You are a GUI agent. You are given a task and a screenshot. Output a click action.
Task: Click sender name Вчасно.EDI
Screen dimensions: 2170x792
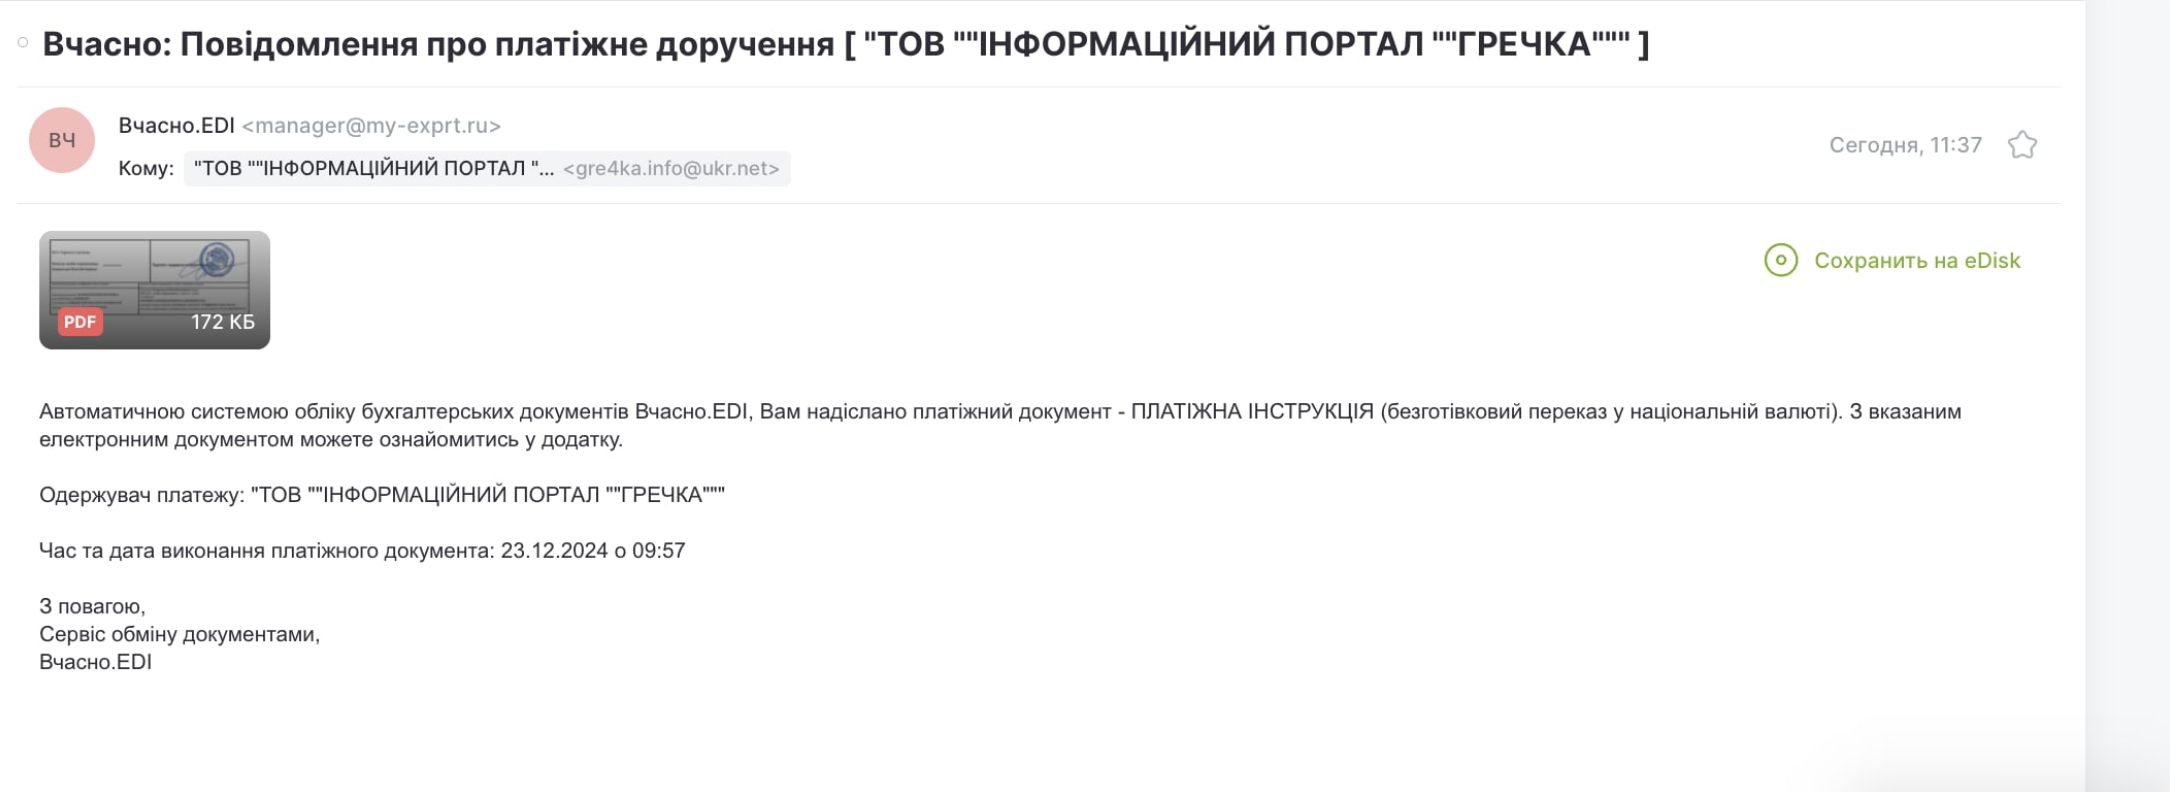176,125
